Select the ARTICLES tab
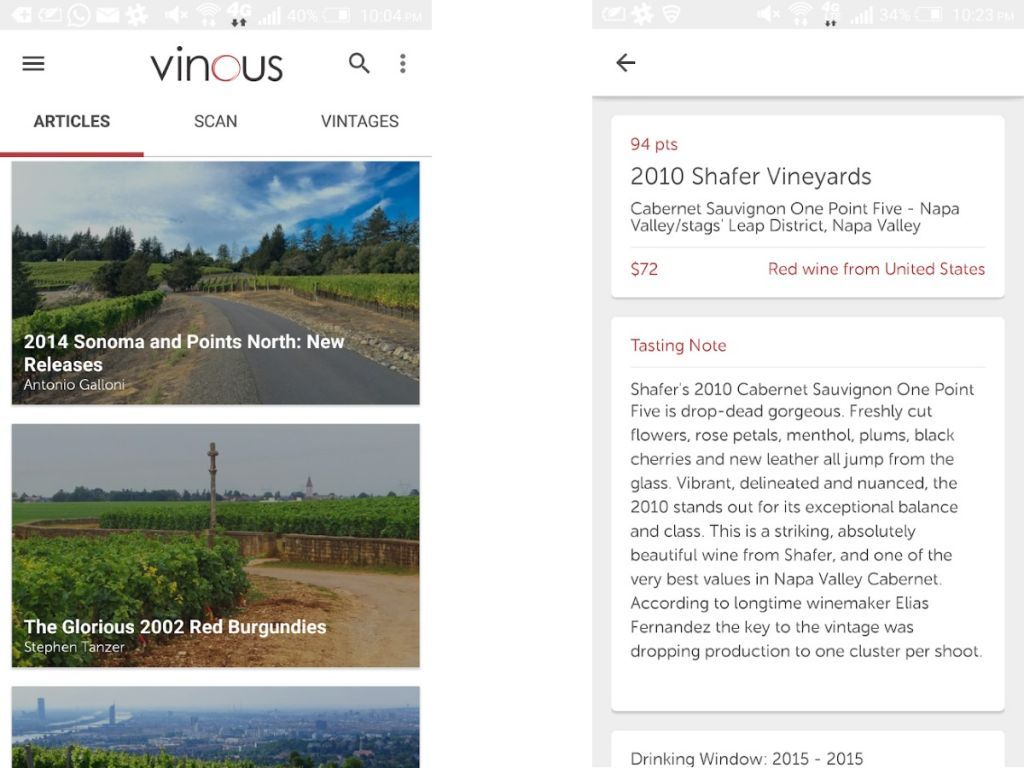Screen dimensions: 1024x768 click(x=71, y=121)
